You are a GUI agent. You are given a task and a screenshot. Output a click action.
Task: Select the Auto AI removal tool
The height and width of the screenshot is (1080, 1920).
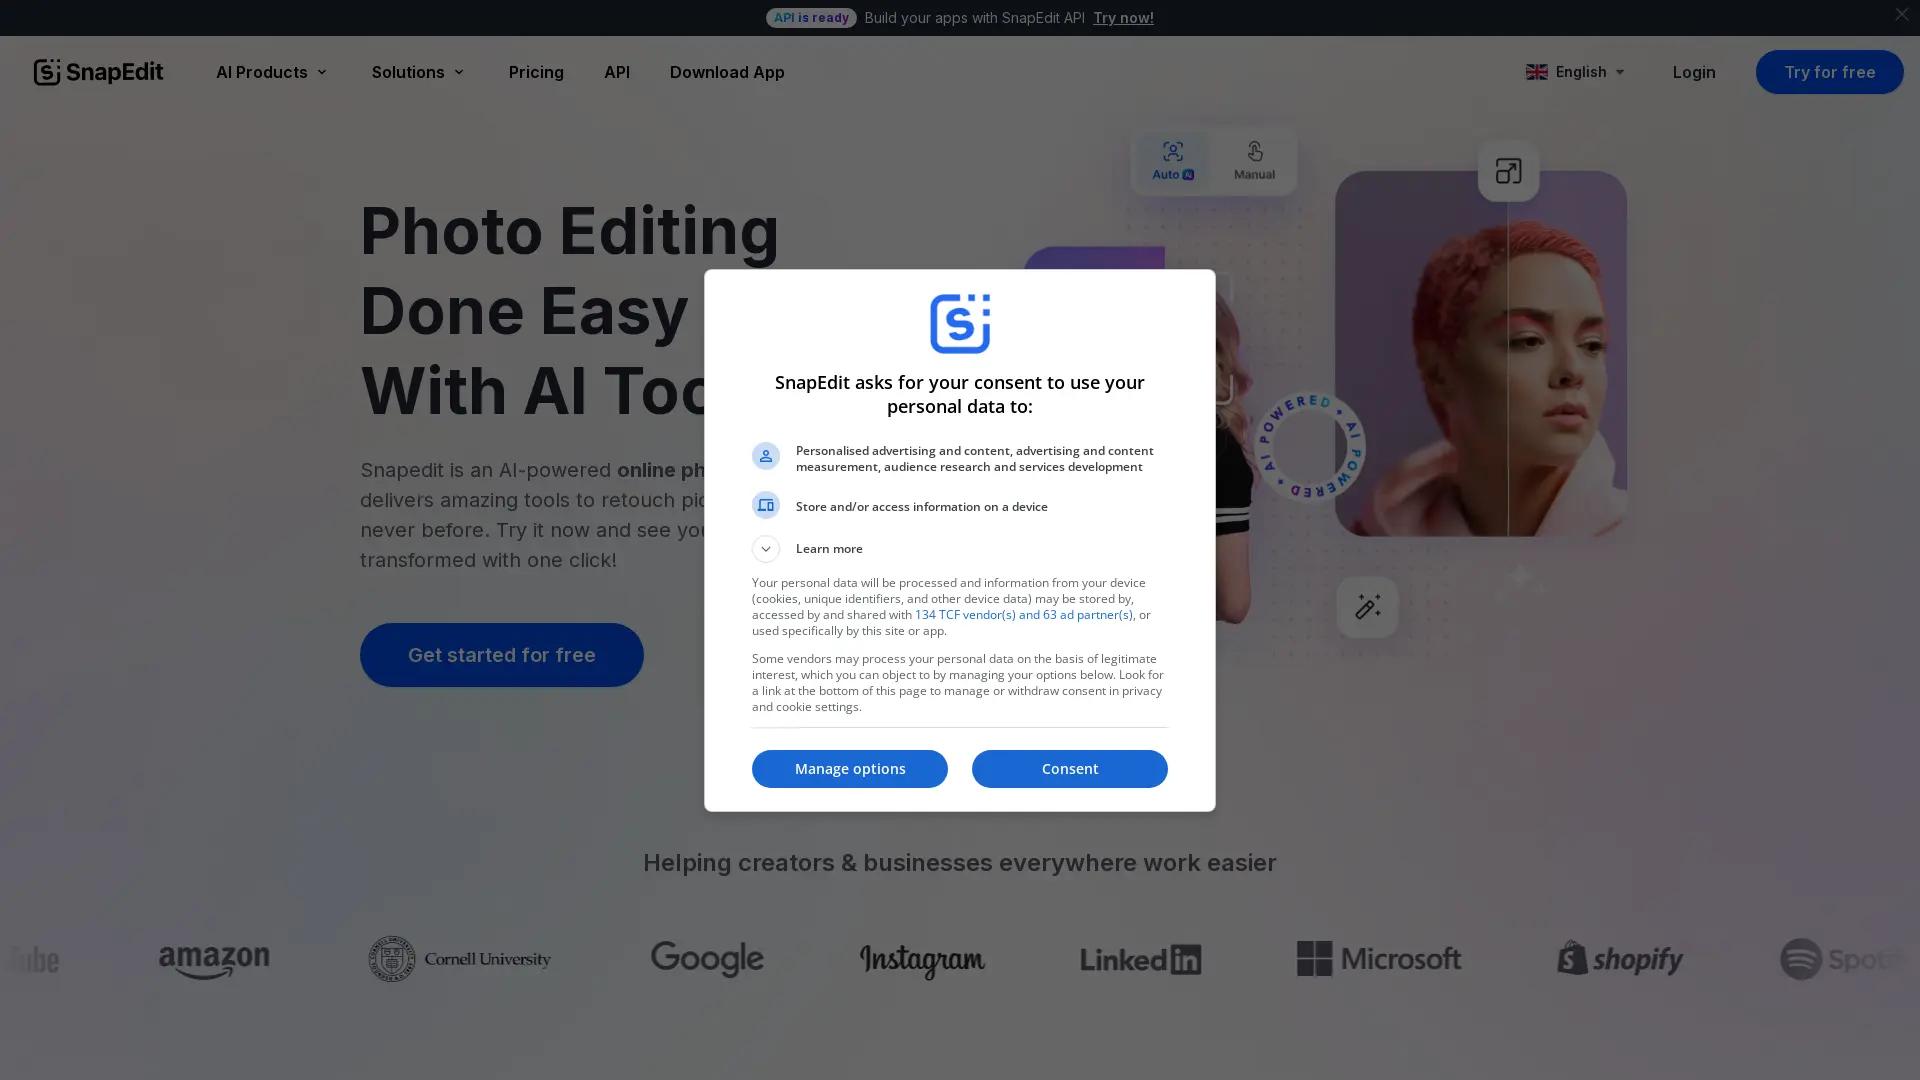1171,160
